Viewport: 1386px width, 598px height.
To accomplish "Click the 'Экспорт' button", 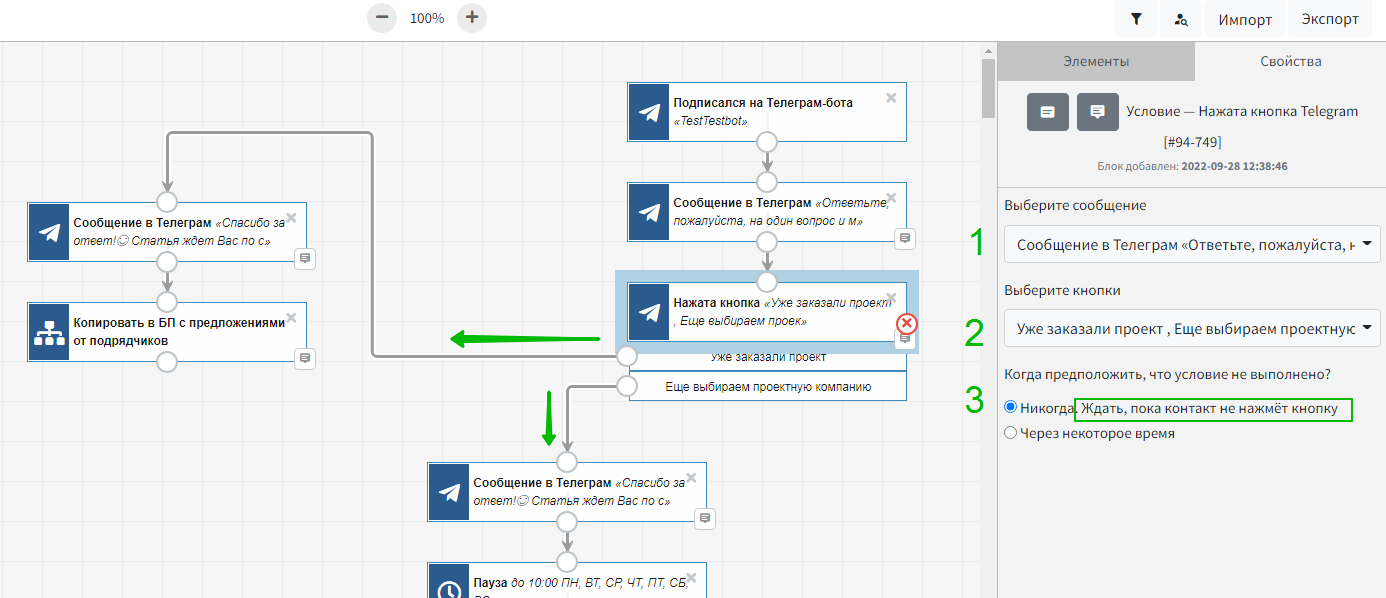I will [1330, 19].
